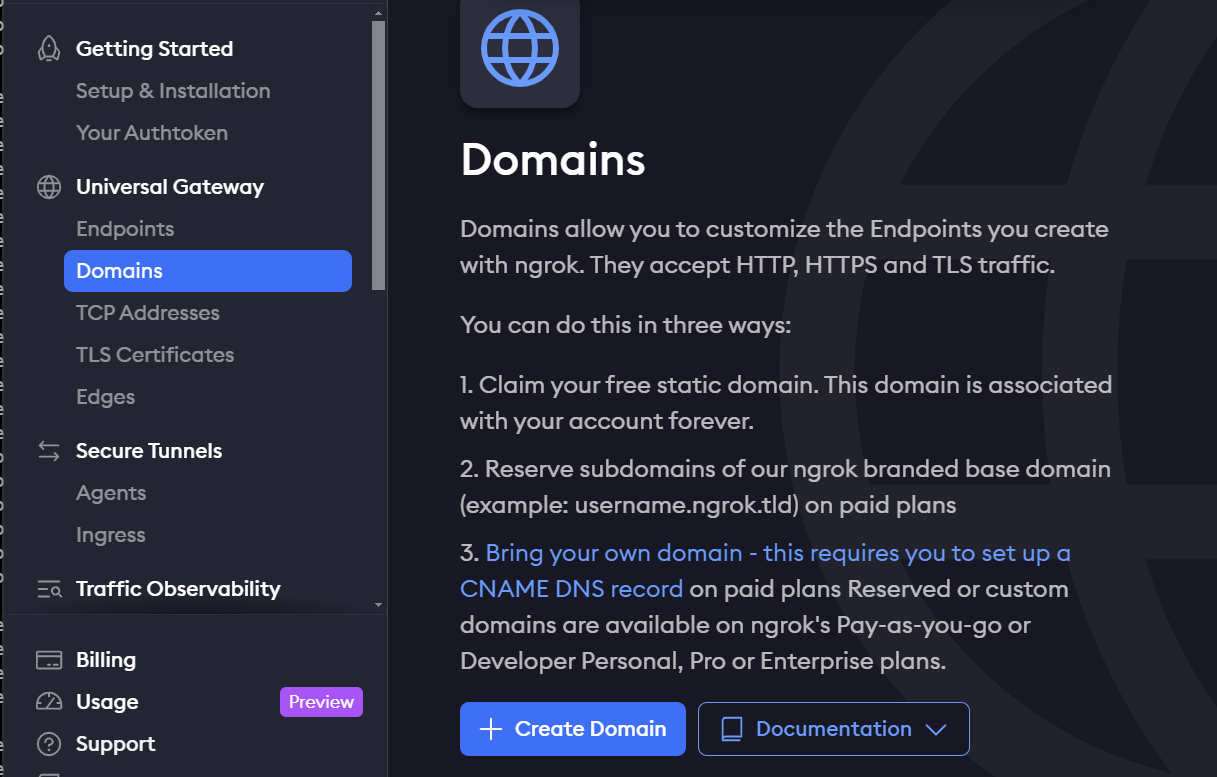Viewport: 1217px width, 777px height.
Task: Follow the Bring your own domain link
Action: [765, 570]
